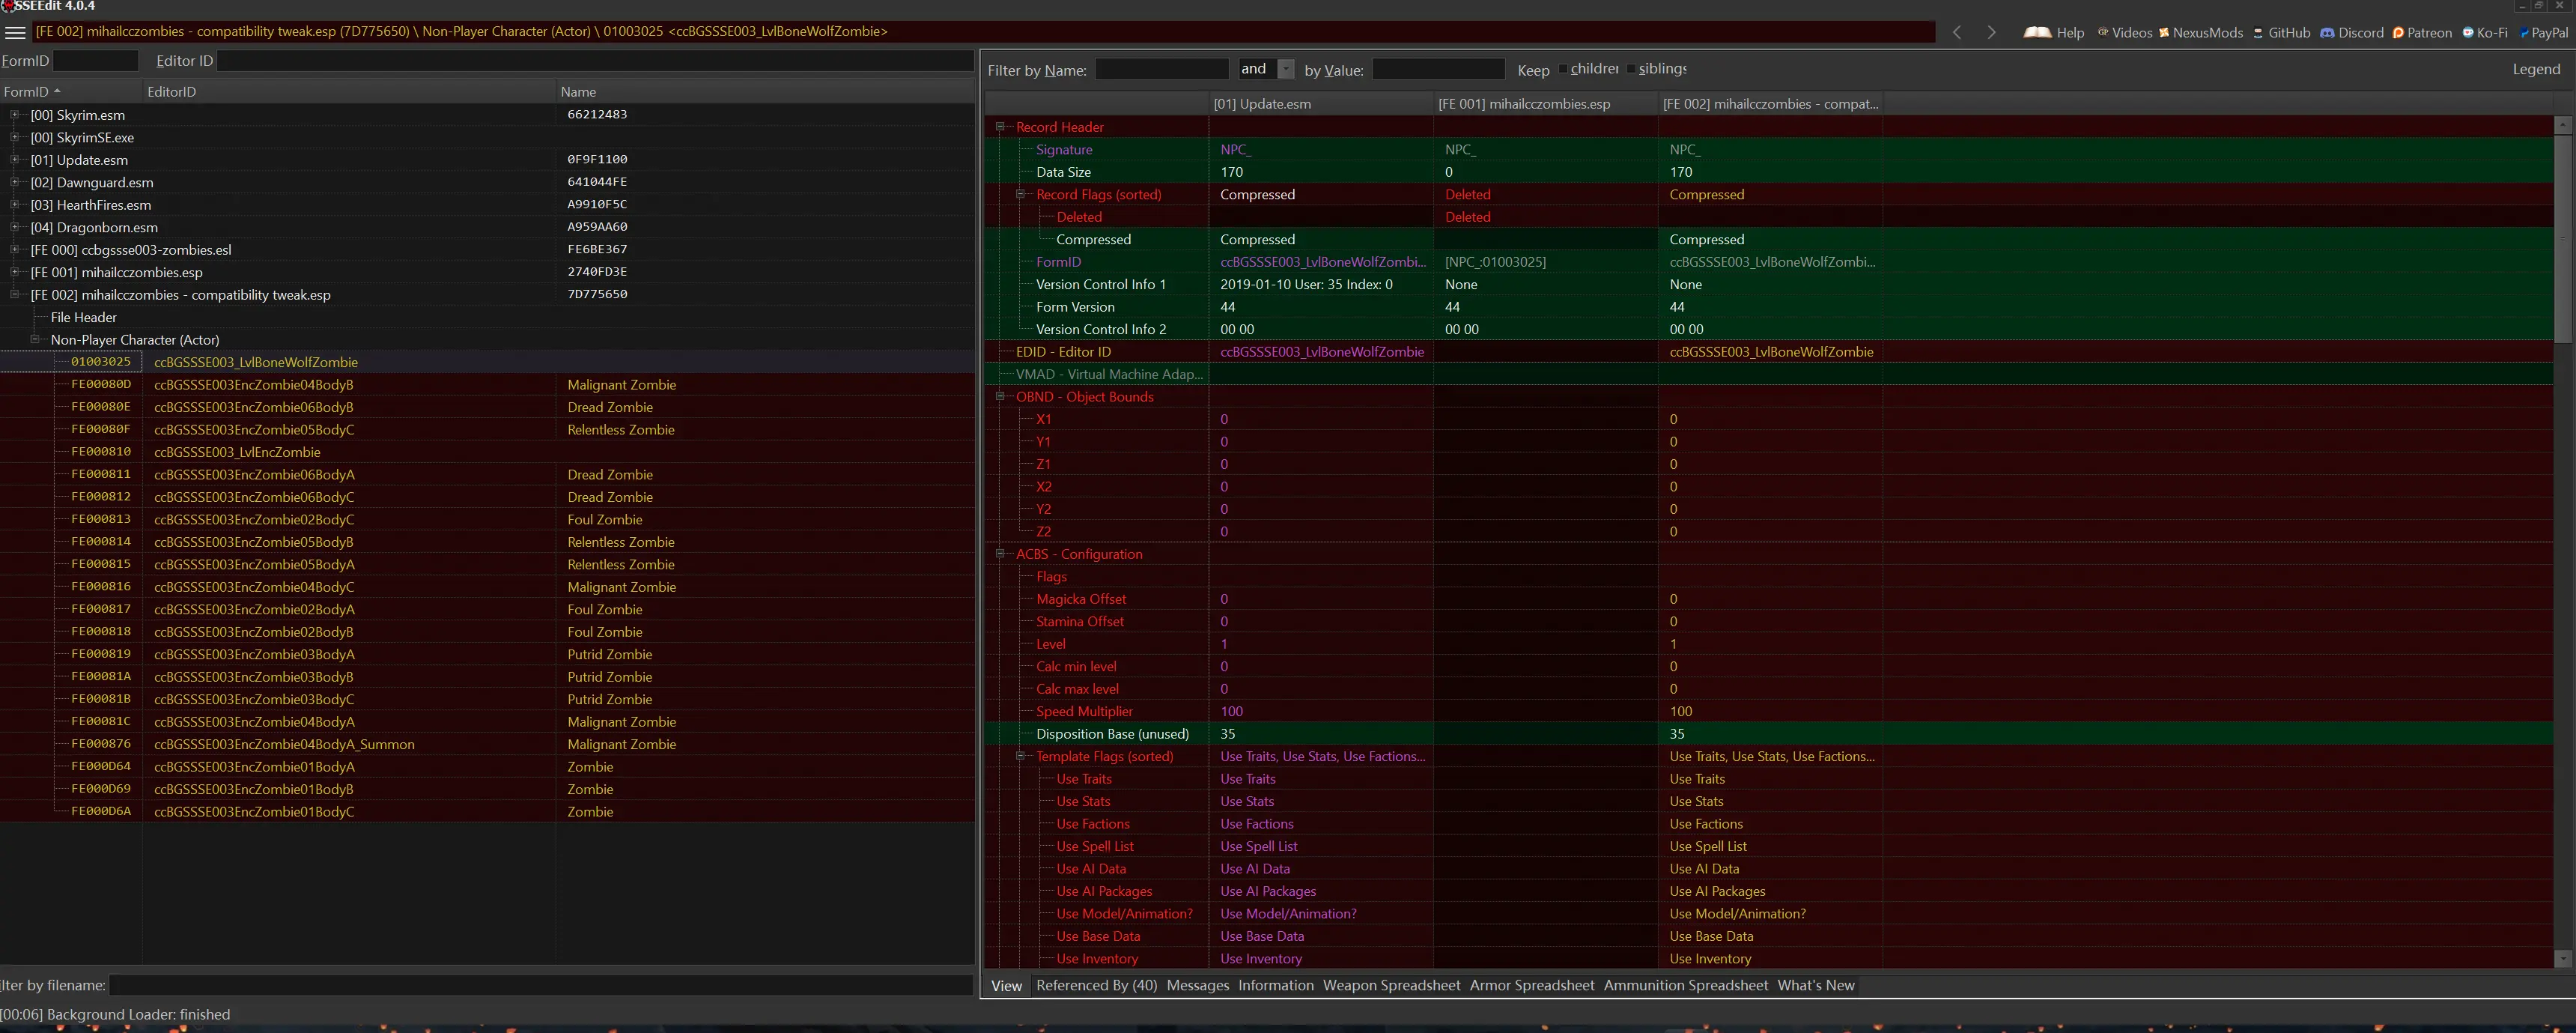
Task: Sort by the EditorID column header
Action: (x=349, y=91)
